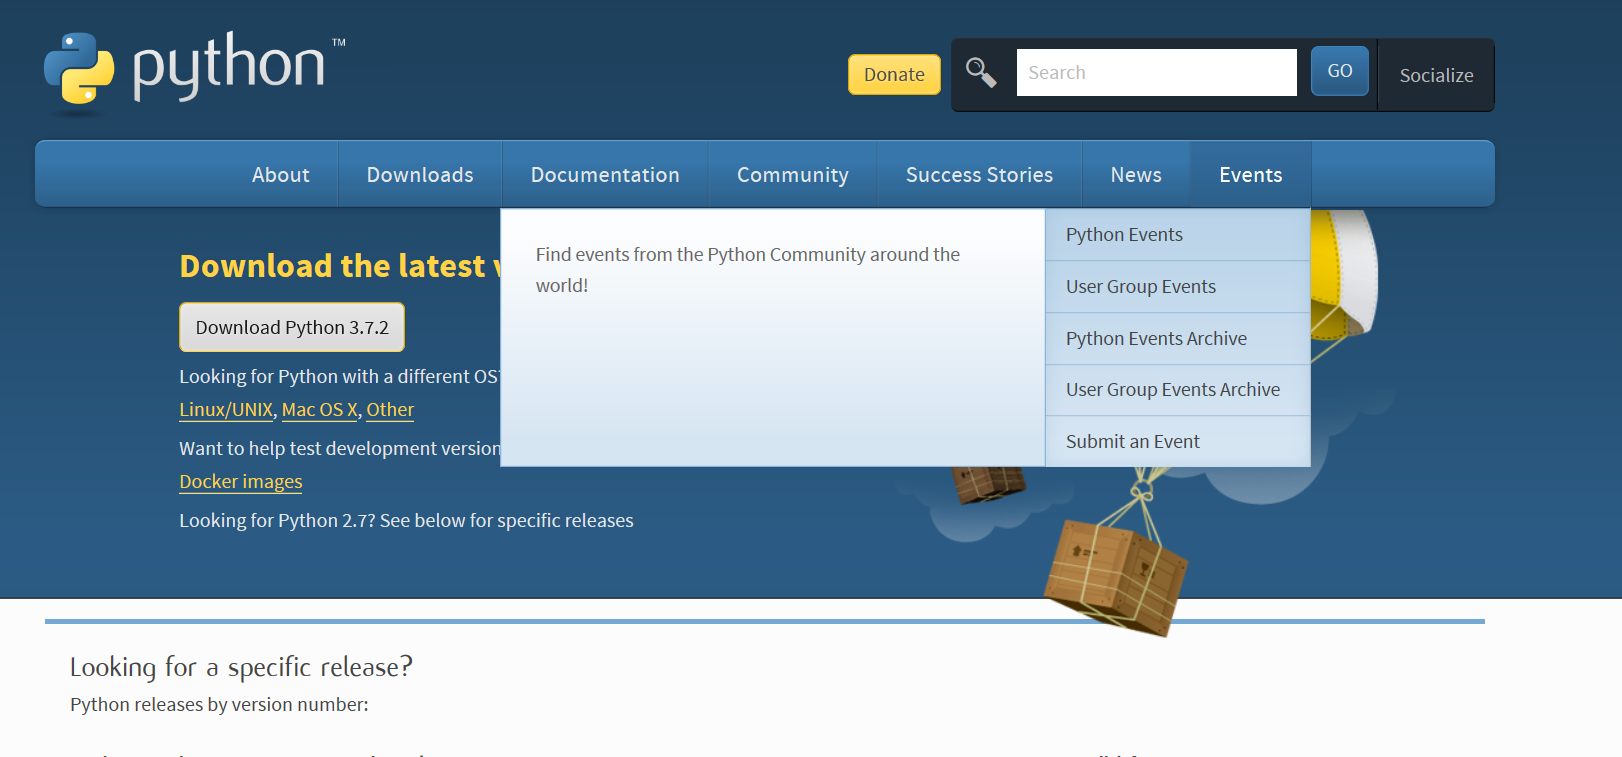Select User Group Events menu entry
The image size is (1622, 757).
click(x=1141, y=287)
